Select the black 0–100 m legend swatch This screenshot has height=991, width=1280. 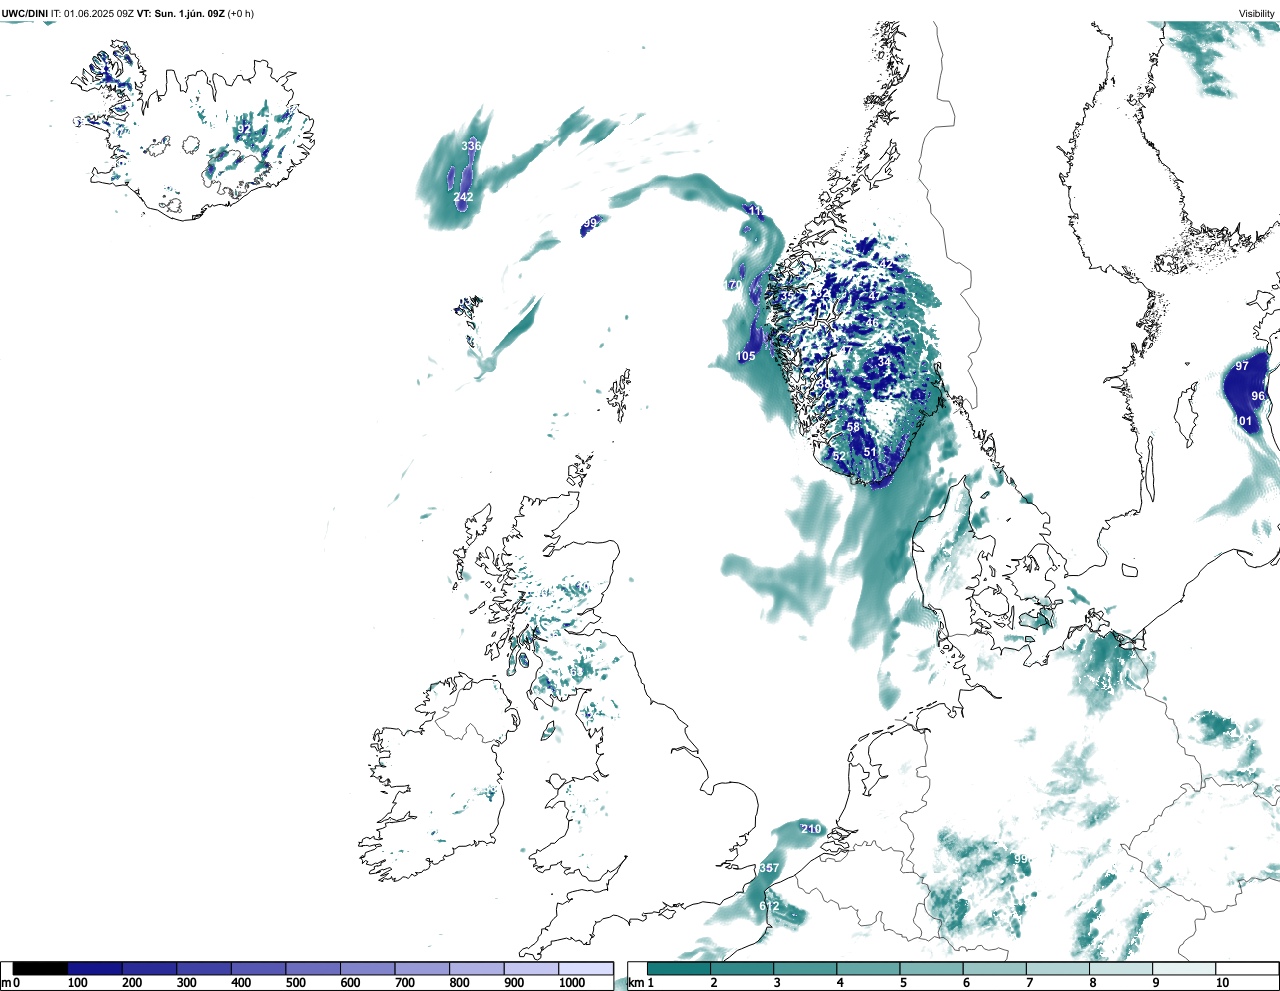(x=40, y=968)
